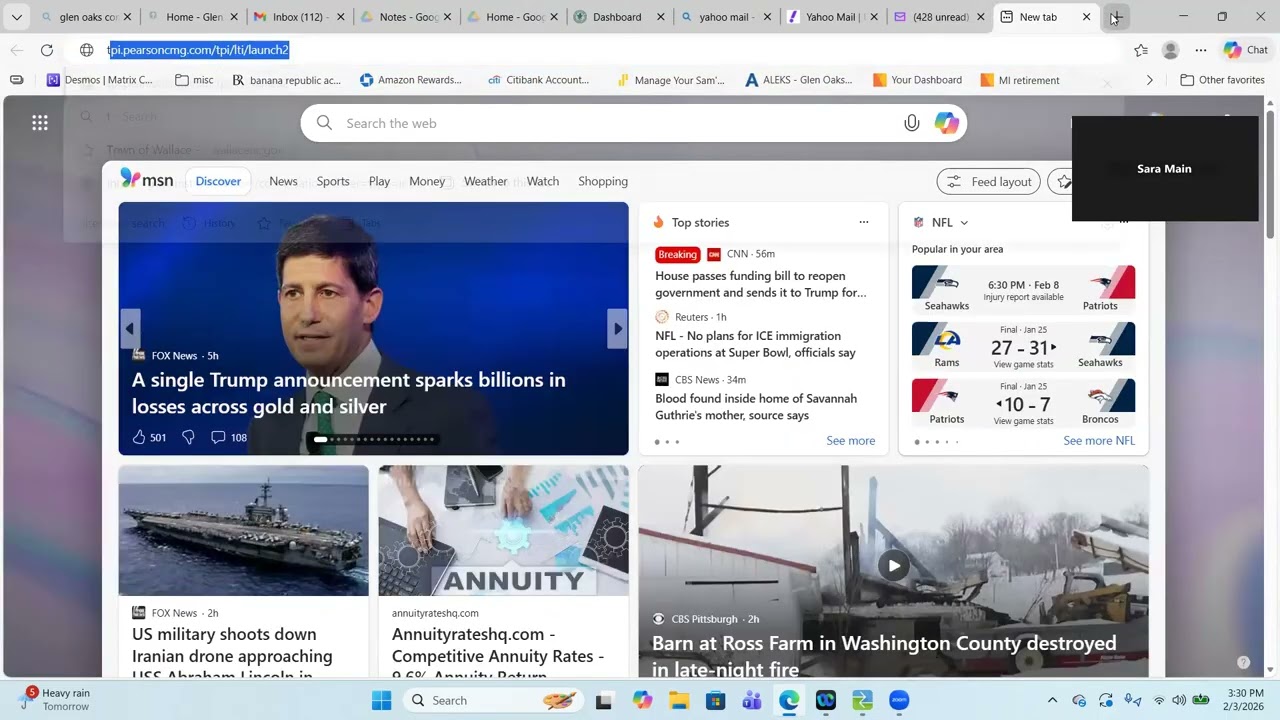Open Copilot from the search box

tap(946, 123)
